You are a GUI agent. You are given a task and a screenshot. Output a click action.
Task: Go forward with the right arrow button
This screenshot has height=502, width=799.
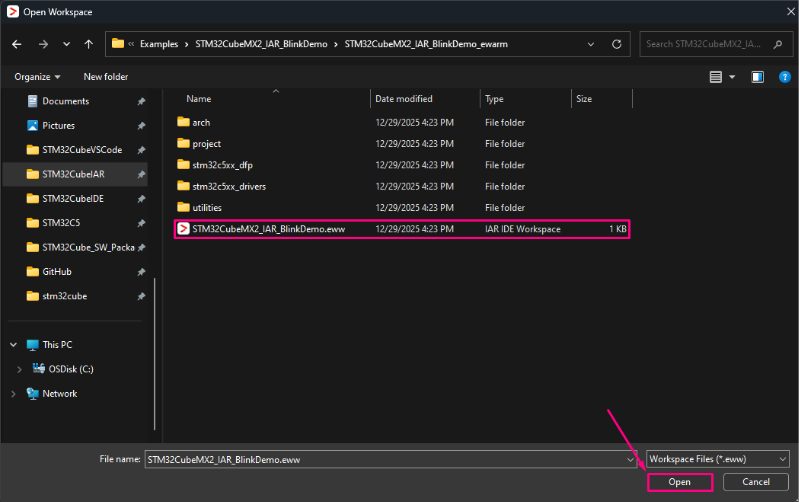43,44
